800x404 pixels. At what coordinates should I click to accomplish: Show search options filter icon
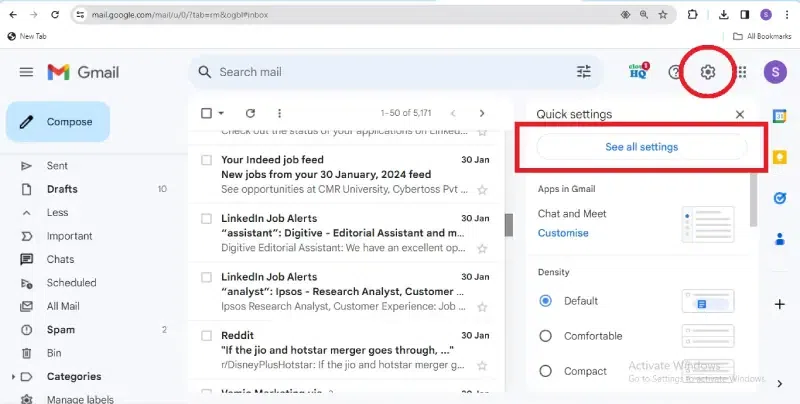click(584, 72)
